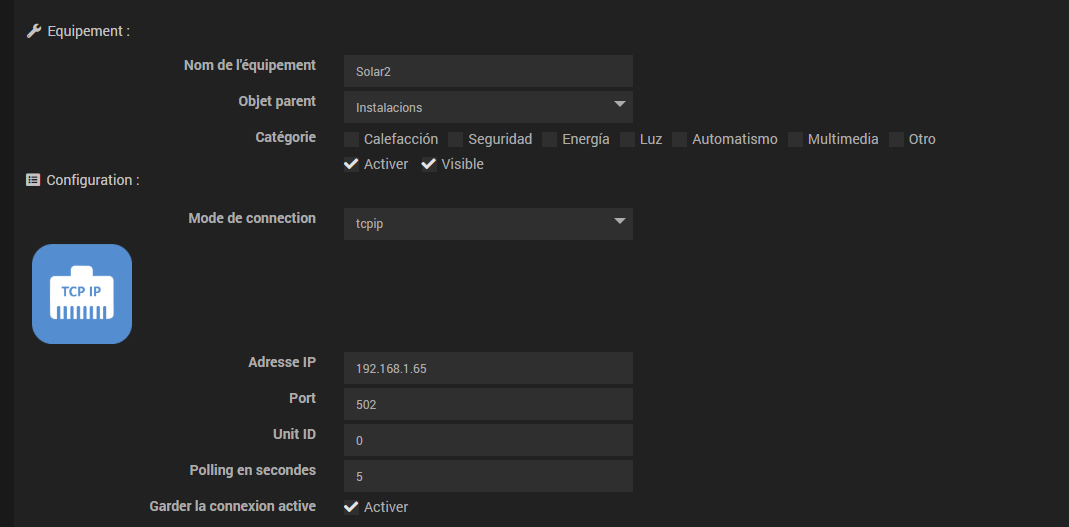Toggle the Luz category checkbox
Viewport: 1069px width, 527px height.
coord(627,140)
